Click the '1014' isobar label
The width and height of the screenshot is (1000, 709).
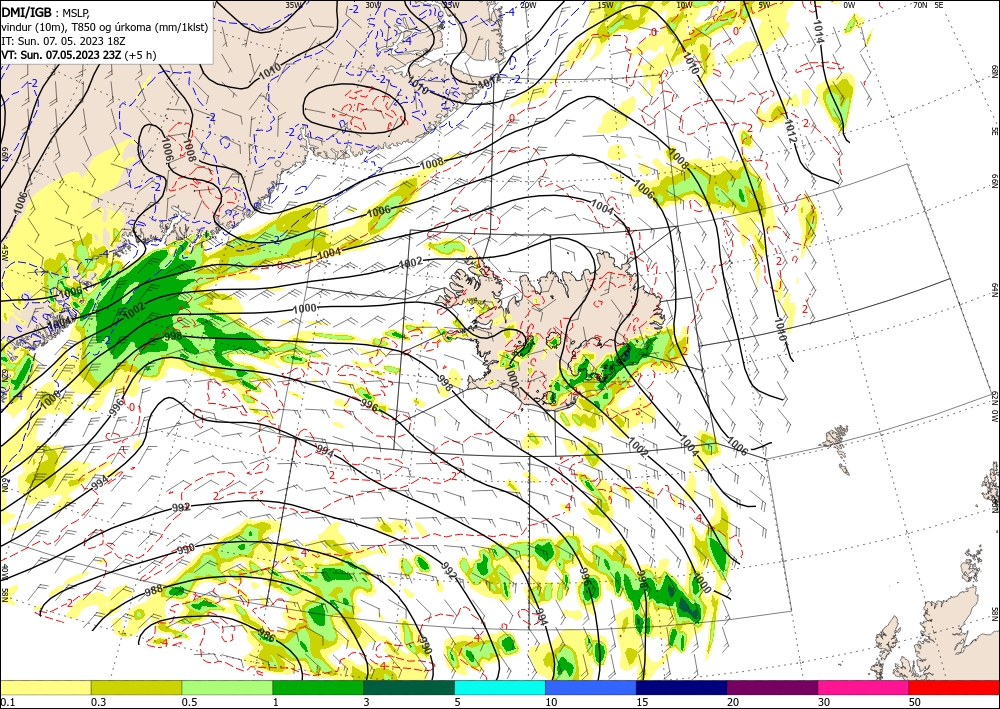point(819,31)
